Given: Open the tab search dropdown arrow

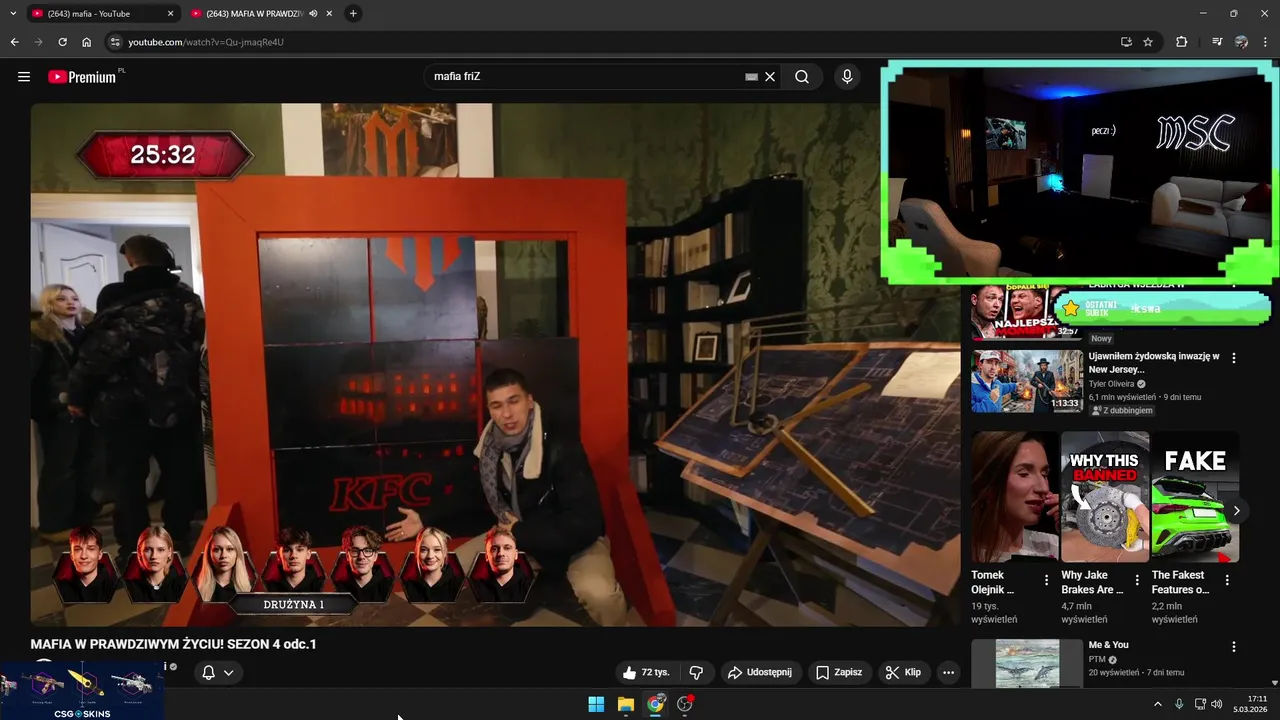Looking at the screenshot, I should coord(13,14).
